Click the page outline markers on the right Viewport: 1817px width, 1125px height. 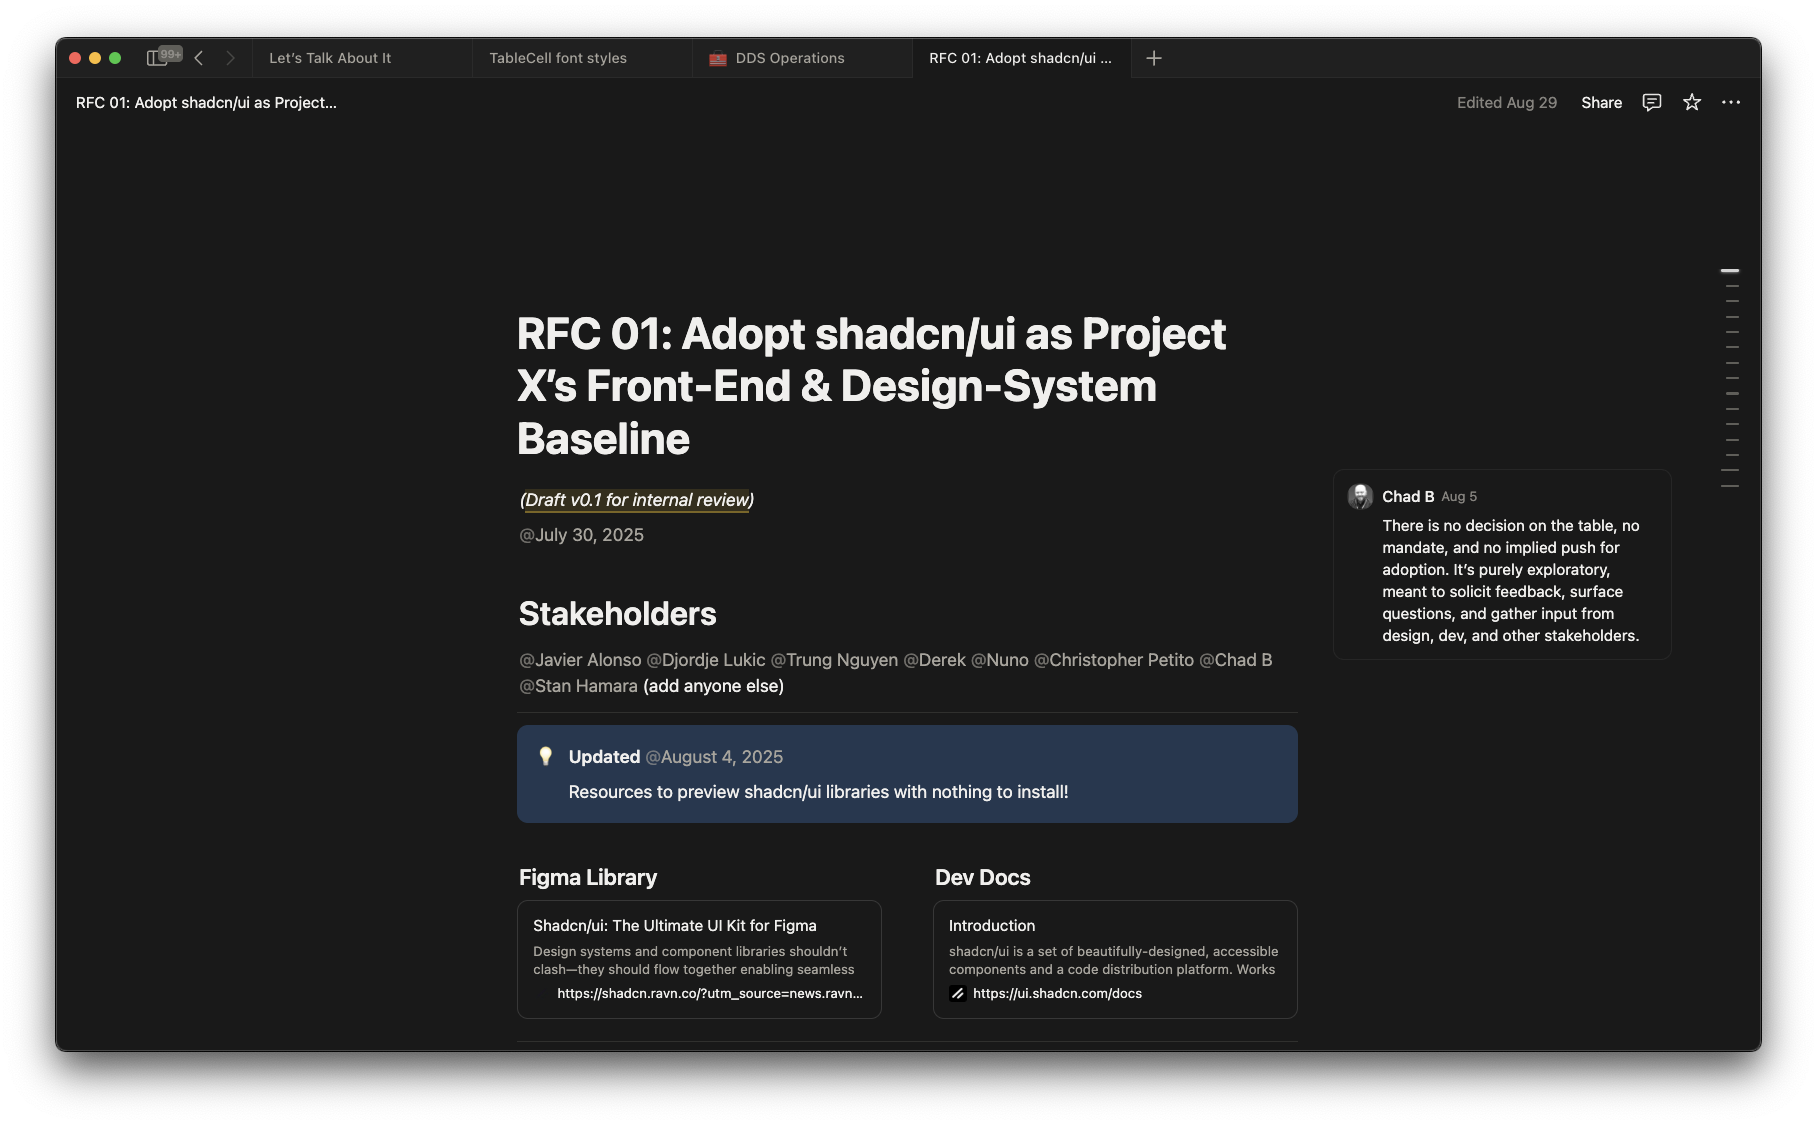(x=1730, y=380)
